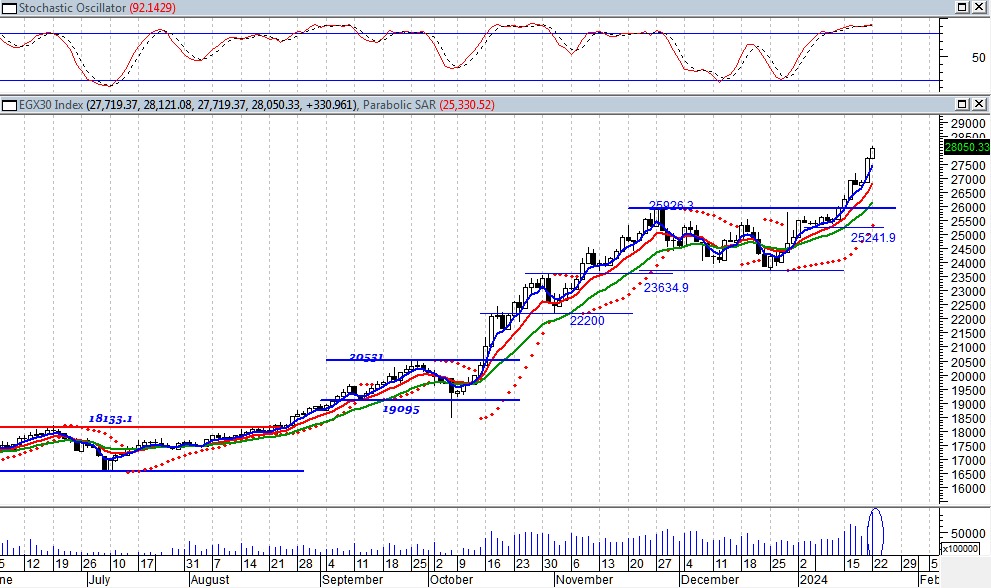Maximize the Stochastic Oscillator pane
The height and width of the screenshot is (588, 991).
959,9
